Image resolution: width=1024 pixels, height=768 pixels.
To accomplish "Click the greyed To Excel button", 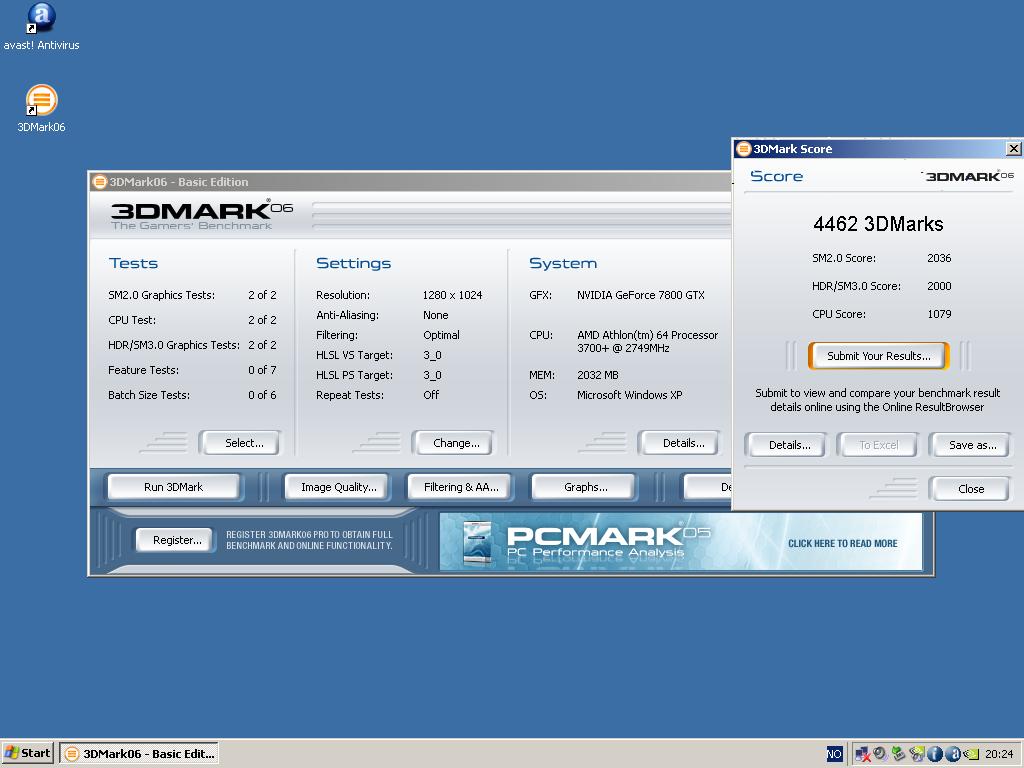I will click(x=878, y=445).
